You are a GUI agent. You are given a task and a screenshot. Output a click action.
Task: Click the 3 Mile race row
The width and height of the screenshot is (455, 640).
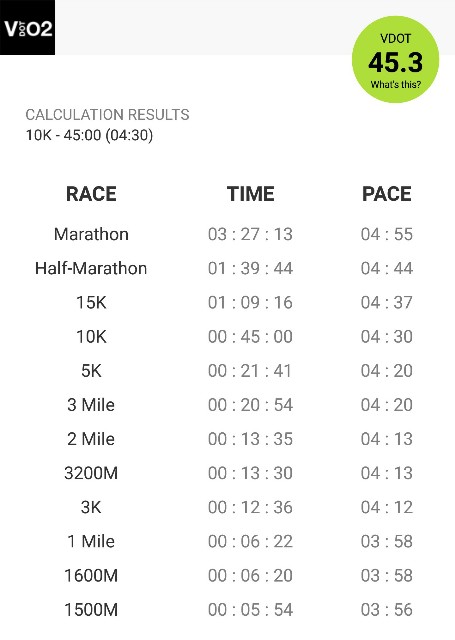click(227, 405)
